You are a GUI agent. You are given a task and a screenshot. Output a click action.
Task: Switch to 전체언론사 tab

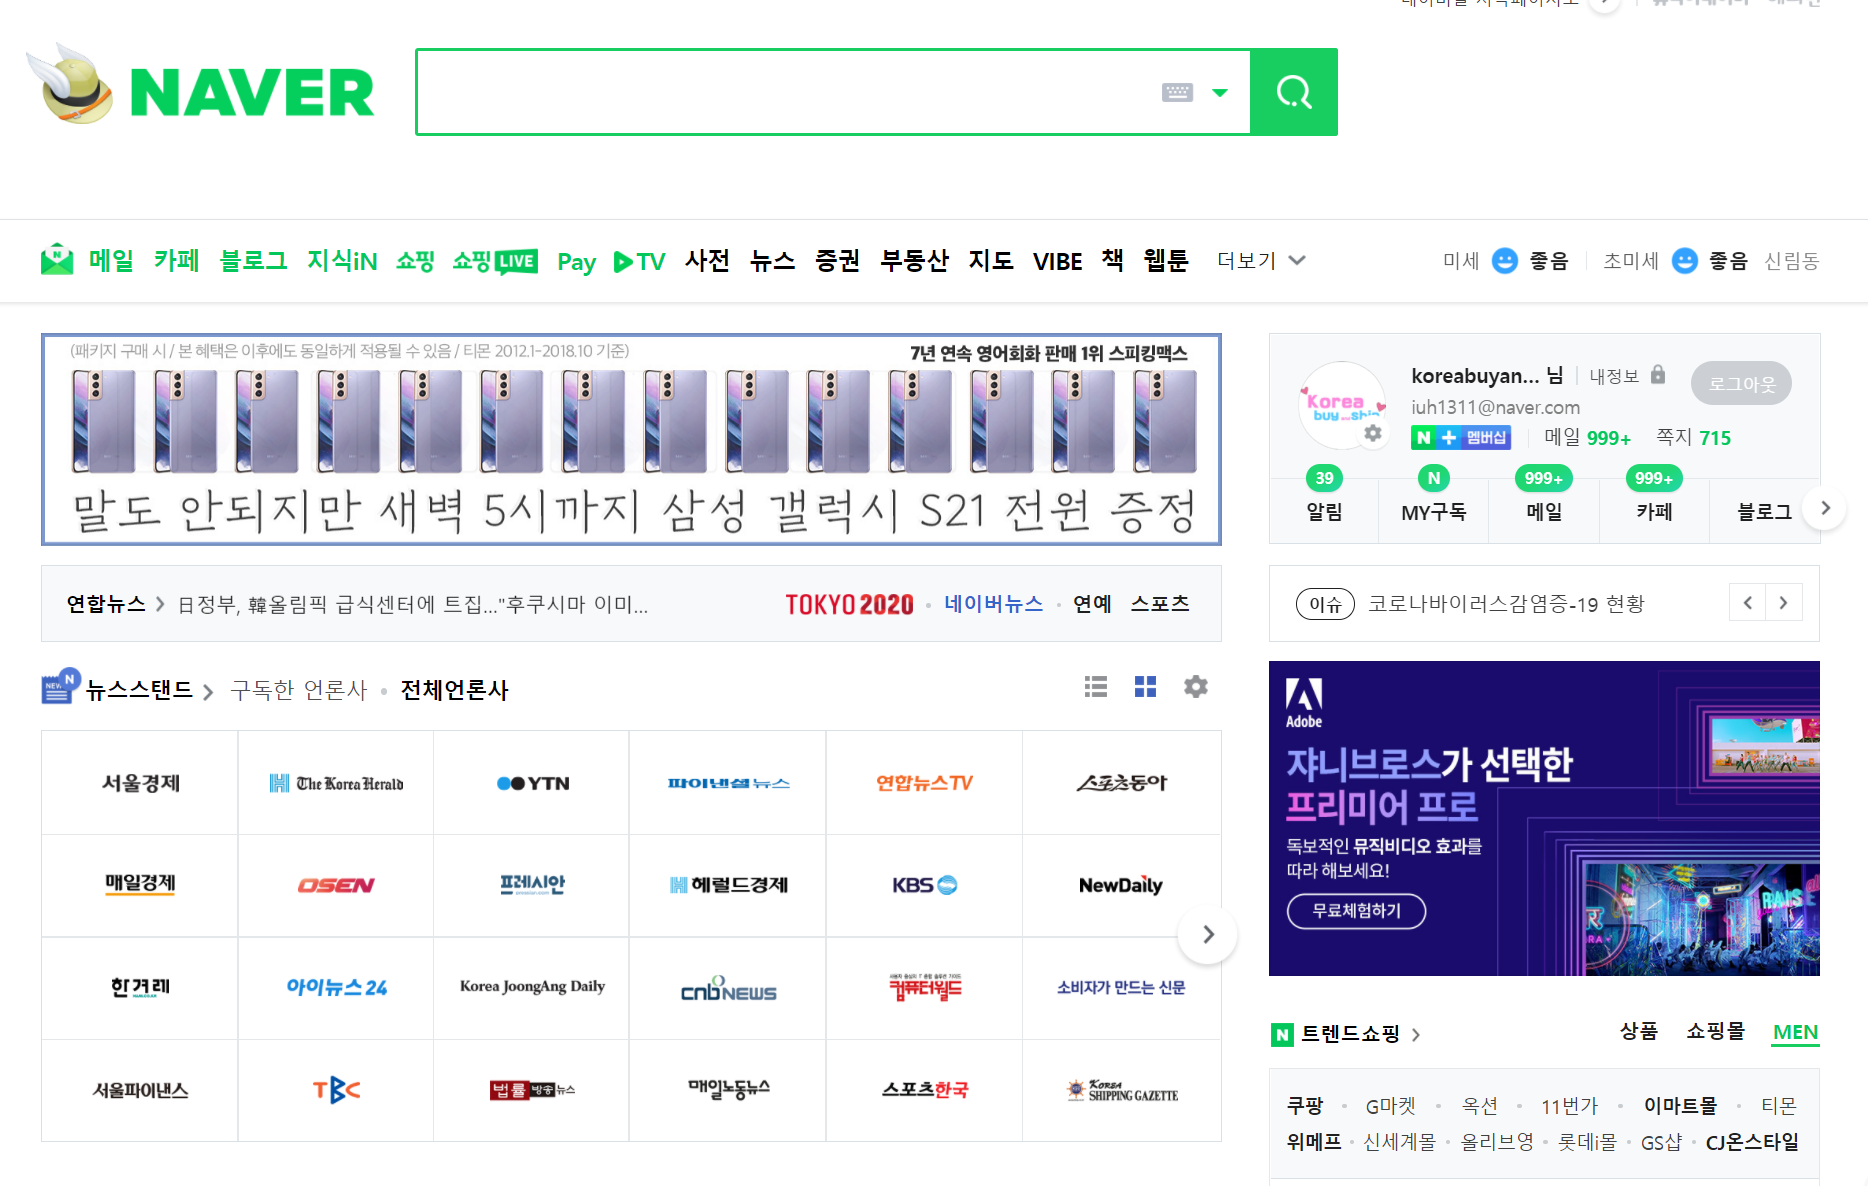point(454,690)
